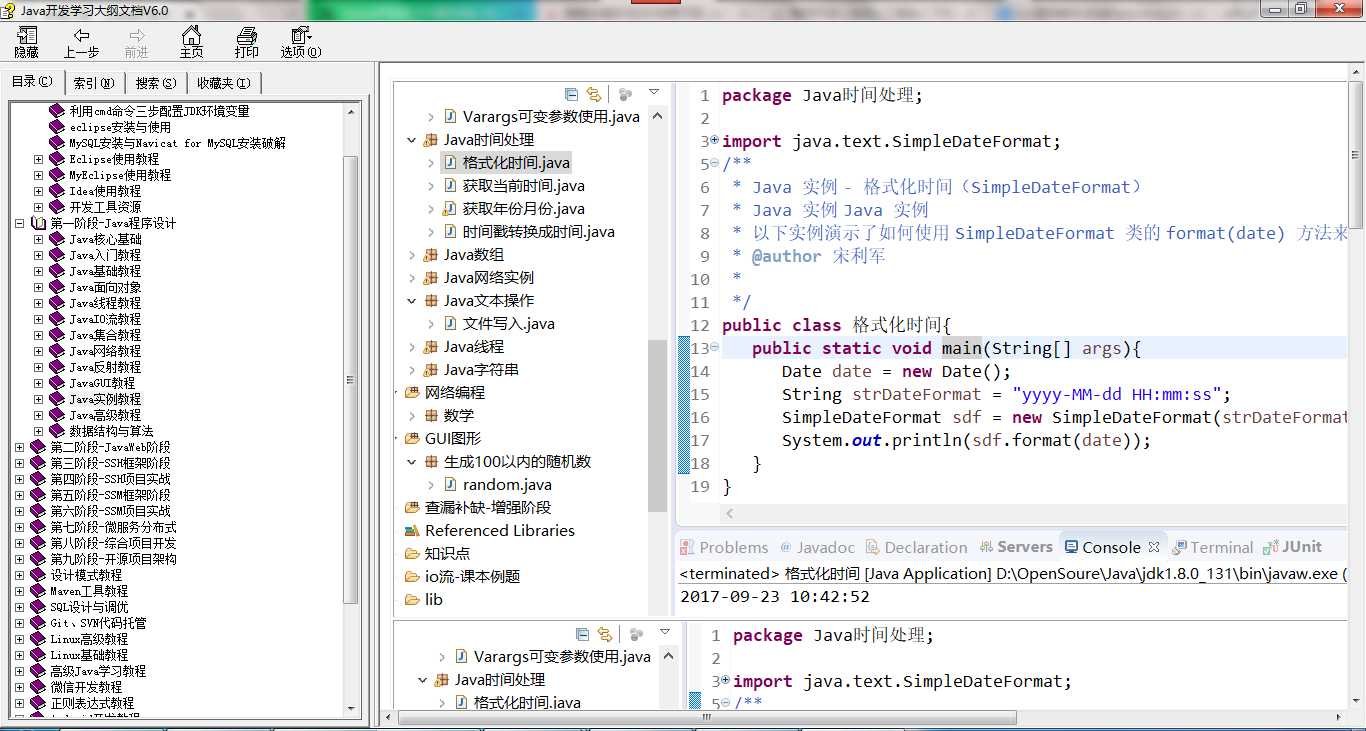The height and width of the screenshot is (731, 1366).
Task: Click the 隐藏 (Hide) toolbar icon
Action: click(26, 36)
